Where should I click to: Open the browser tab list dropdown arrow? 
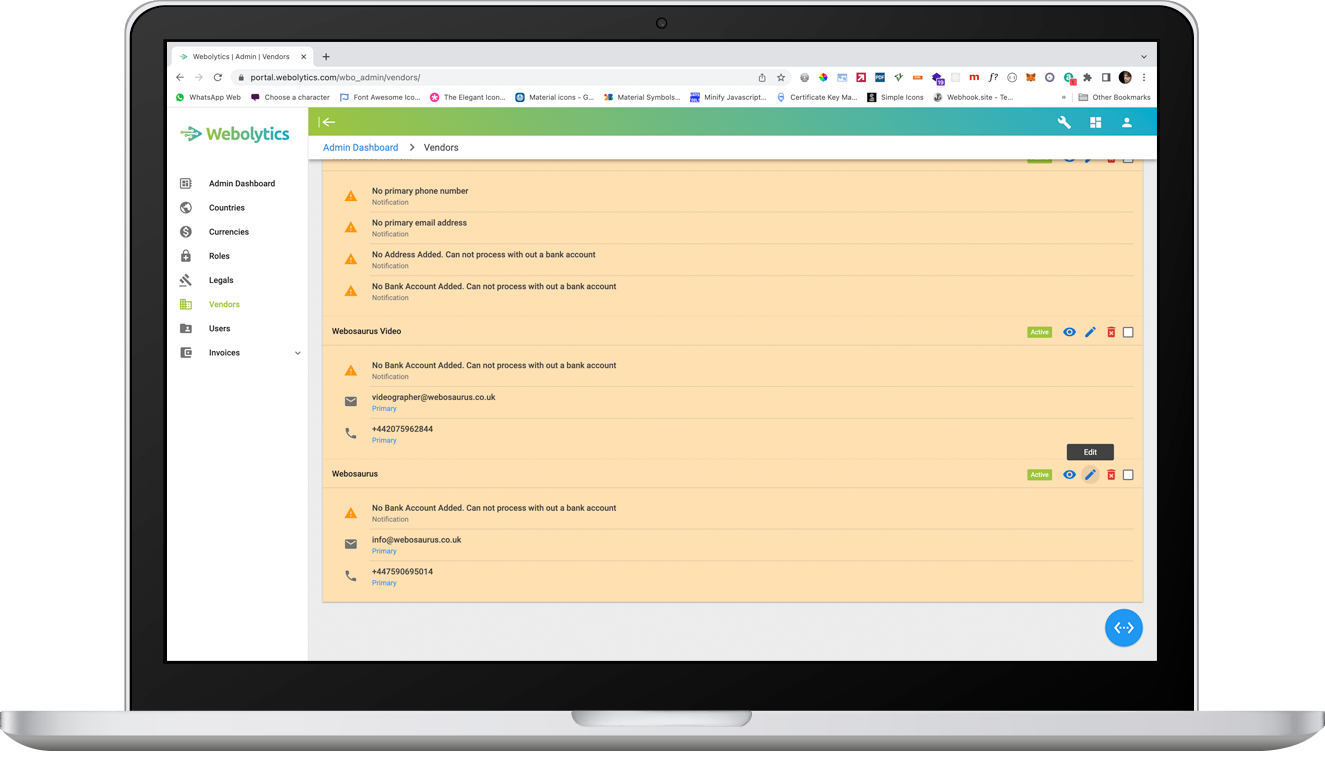[x=1143, y=56]
